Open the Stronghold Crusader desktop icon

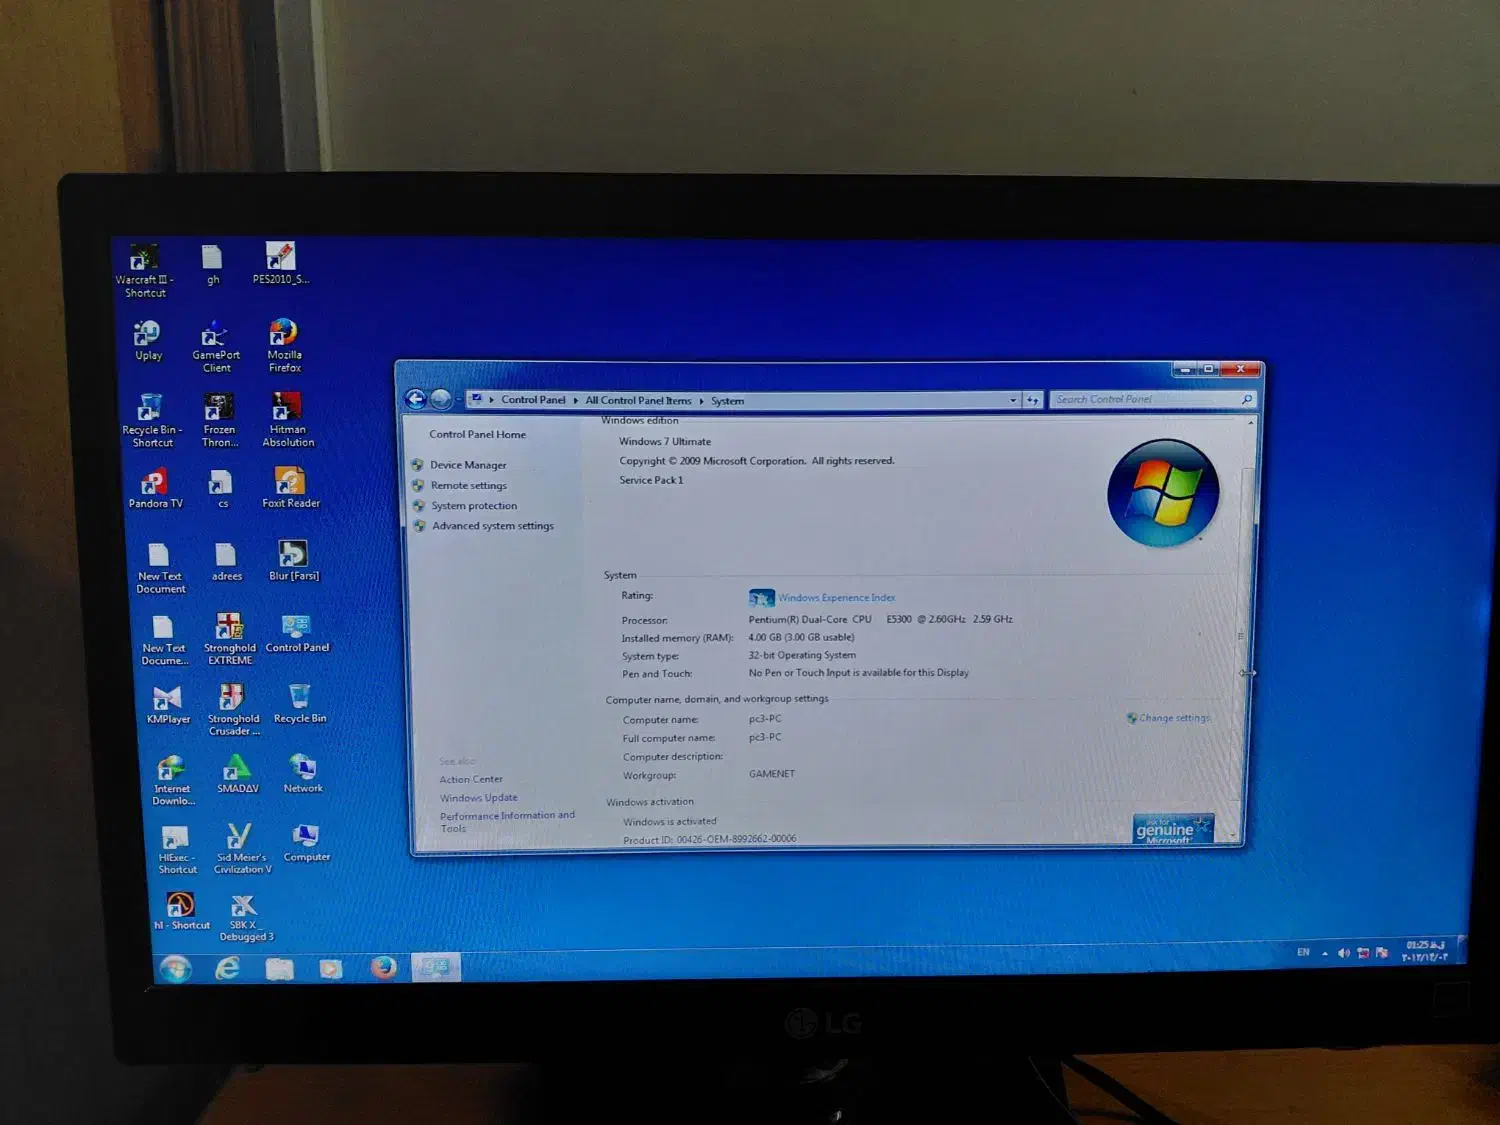[233, 710]
